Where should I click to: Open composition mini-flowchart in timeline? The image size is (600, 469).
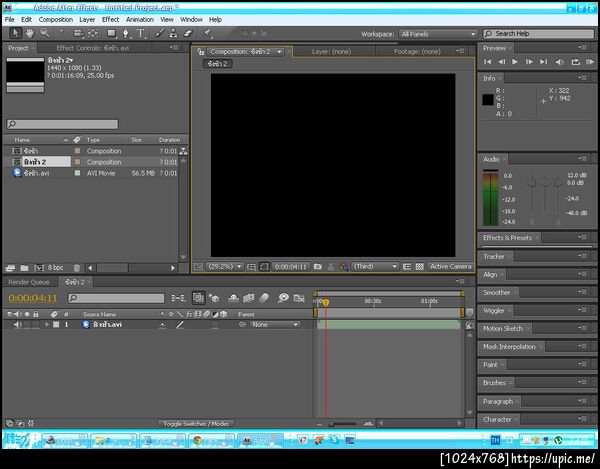pyautogui.click(x=178, y=298)
